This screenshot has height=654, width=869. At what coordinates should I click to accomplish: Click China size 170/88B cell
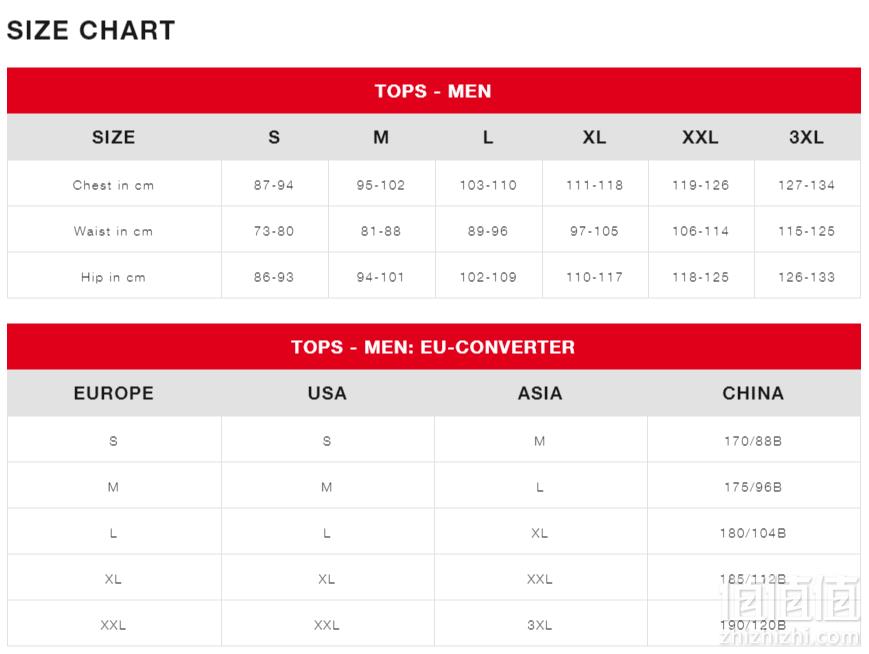point(753,441)
